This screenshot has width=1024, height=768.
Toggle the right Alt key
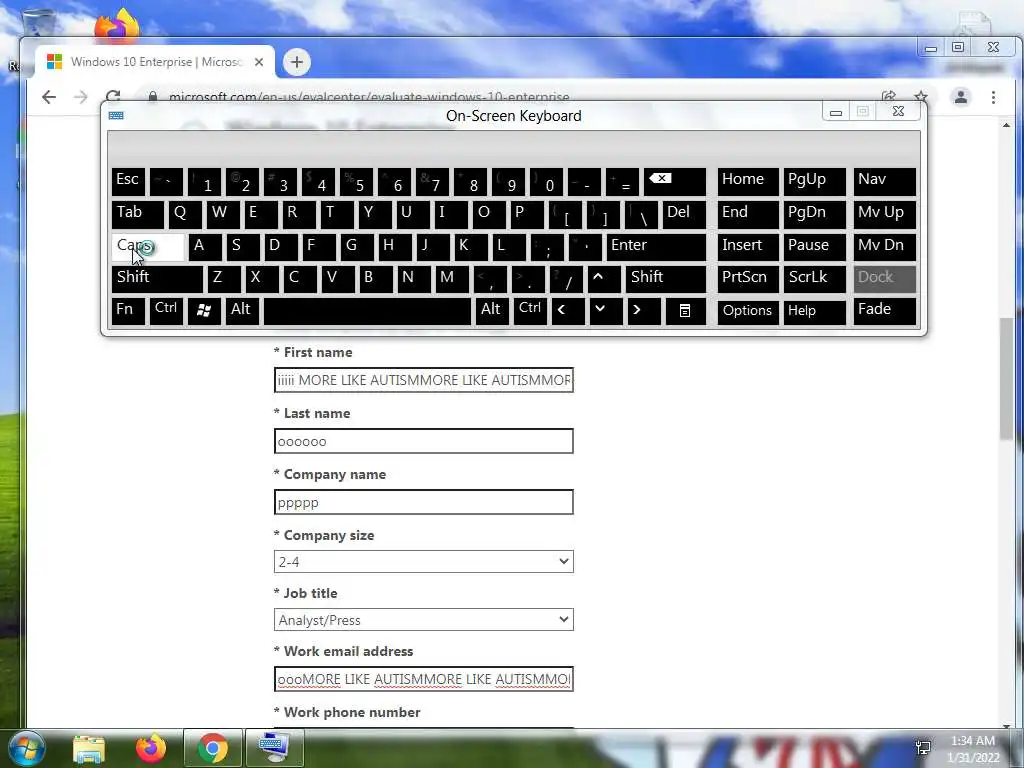[492, 311]
